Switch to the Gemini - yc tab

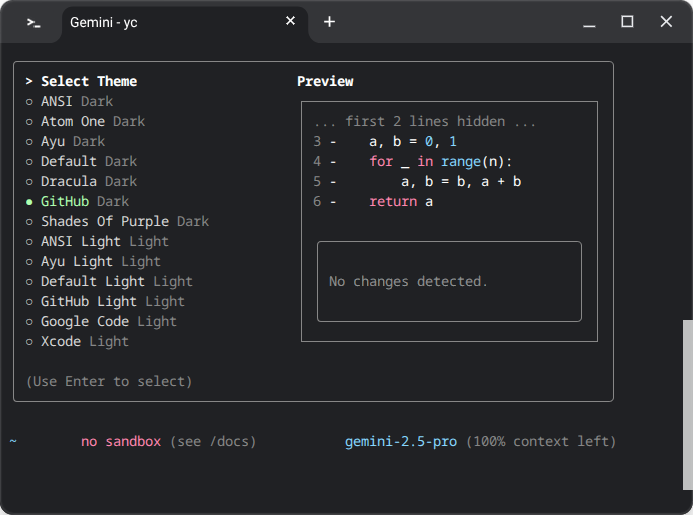185,22
